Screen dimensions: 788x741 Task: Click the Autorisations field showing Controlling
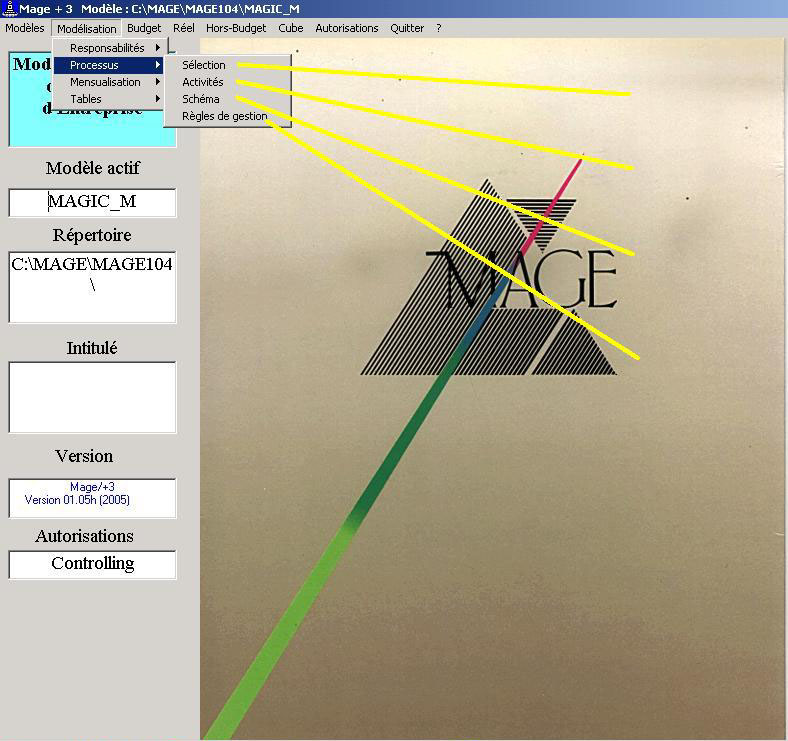point(92,565)
